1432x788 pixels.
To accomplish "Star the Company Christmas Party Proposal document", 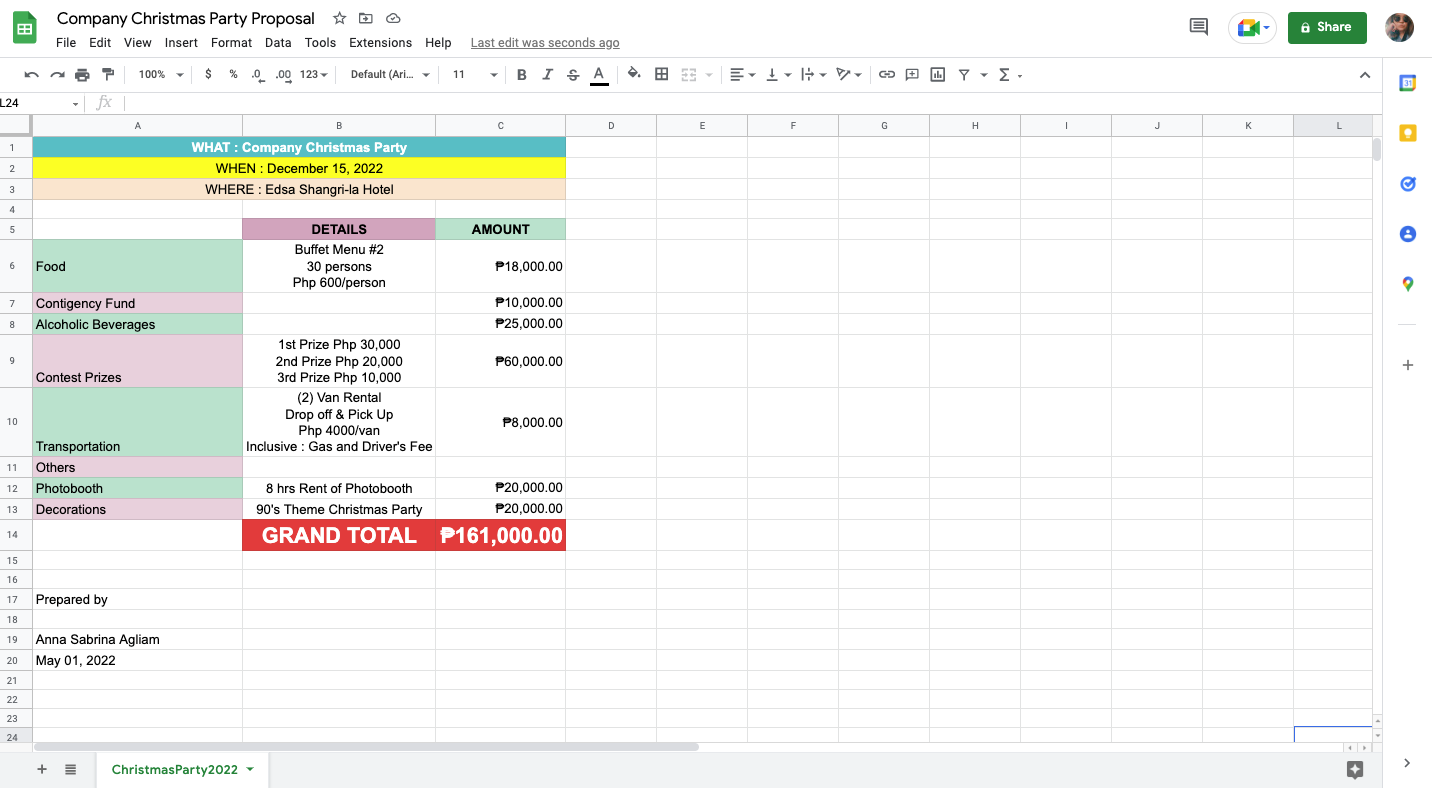I will click(x=339, y=19).
